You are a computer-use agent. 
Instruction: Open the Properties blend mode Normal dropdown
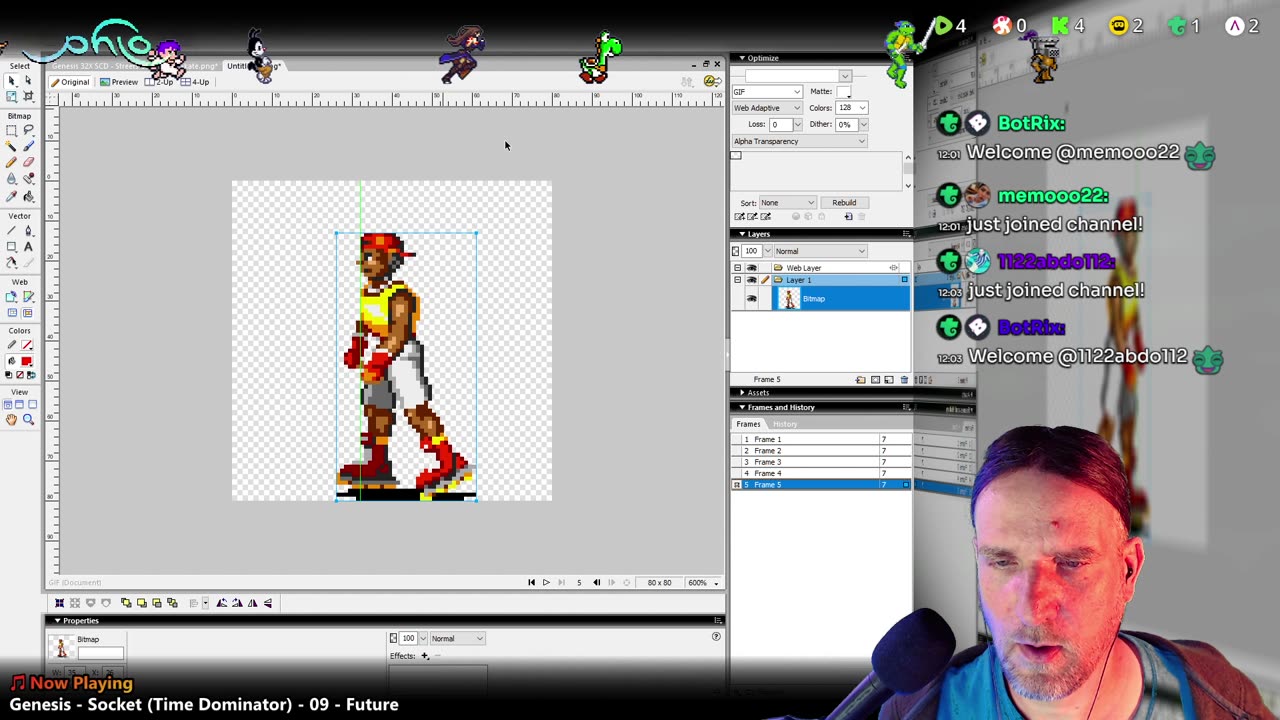(457, 638)
